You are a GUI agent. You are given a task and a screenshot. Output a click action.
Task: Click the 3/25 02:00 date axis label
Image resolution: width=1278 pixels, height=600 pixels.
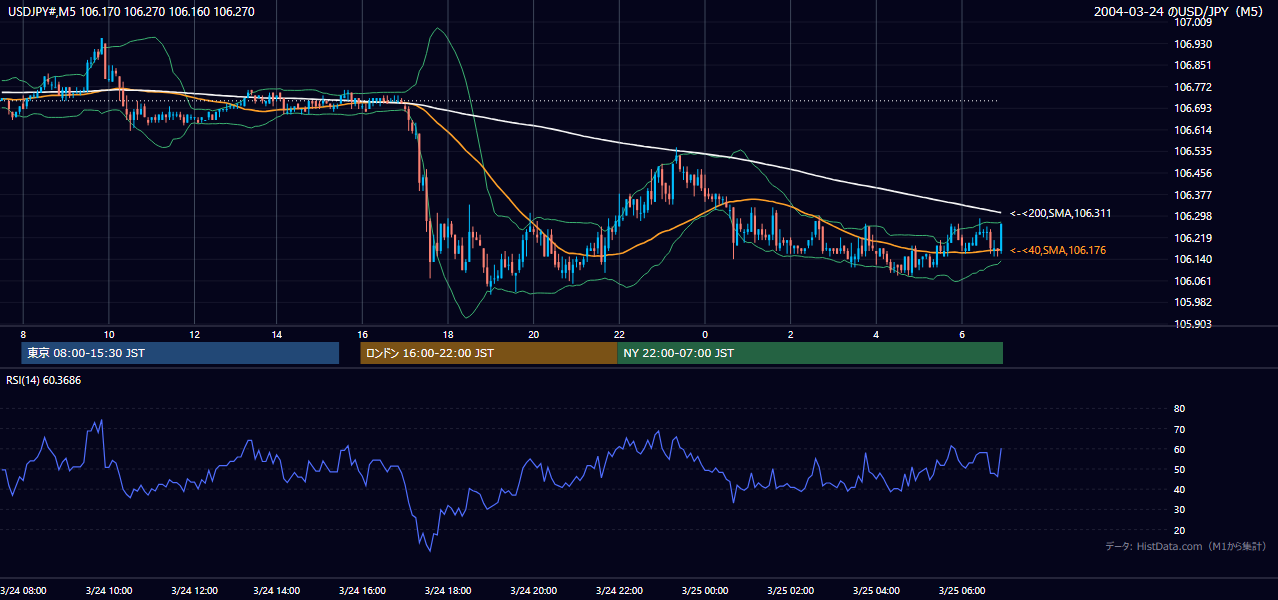tap(791, 590)
